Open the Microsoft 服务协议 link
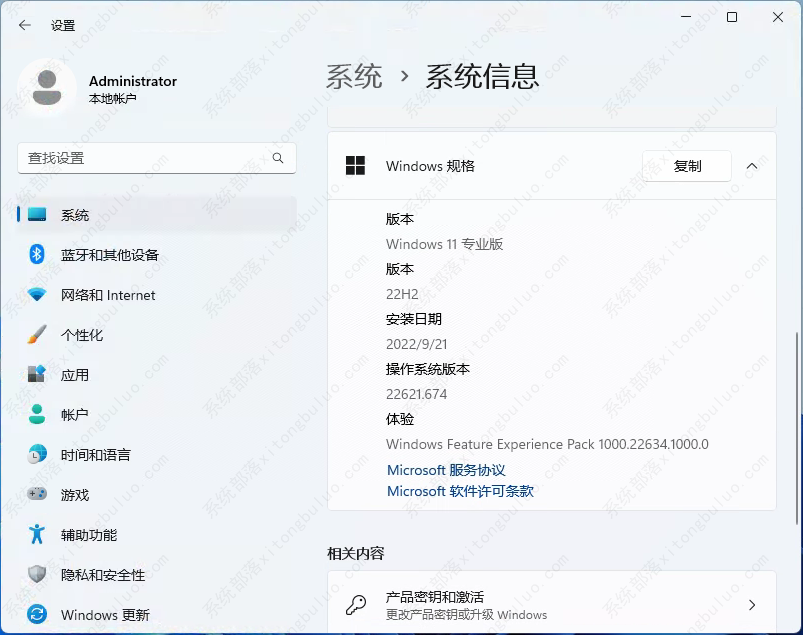 [x=446, y=470]
